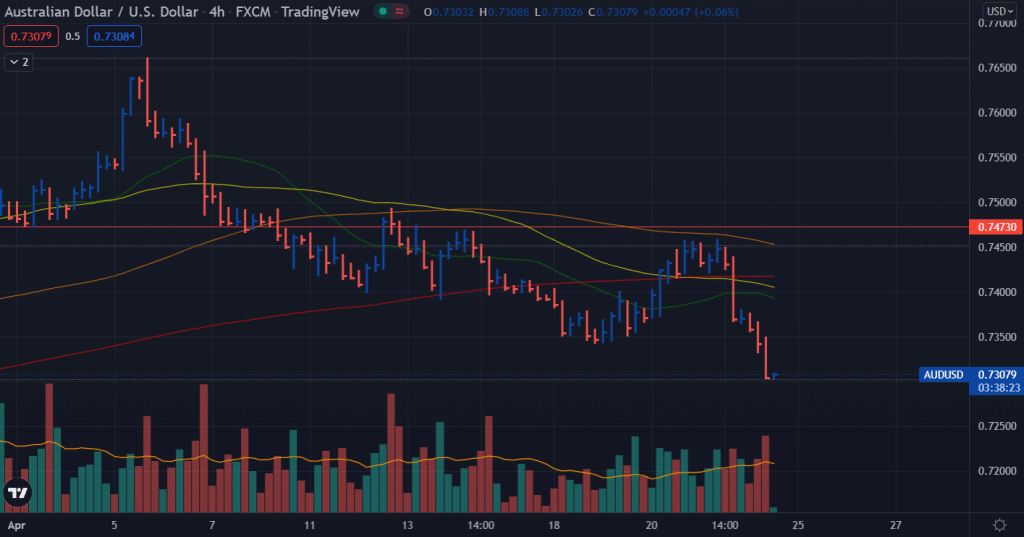The height and width of the screenshot is (537, 1024).
Task: Click the 0.72500 price axis label
Action: click(x=997, y=426)
